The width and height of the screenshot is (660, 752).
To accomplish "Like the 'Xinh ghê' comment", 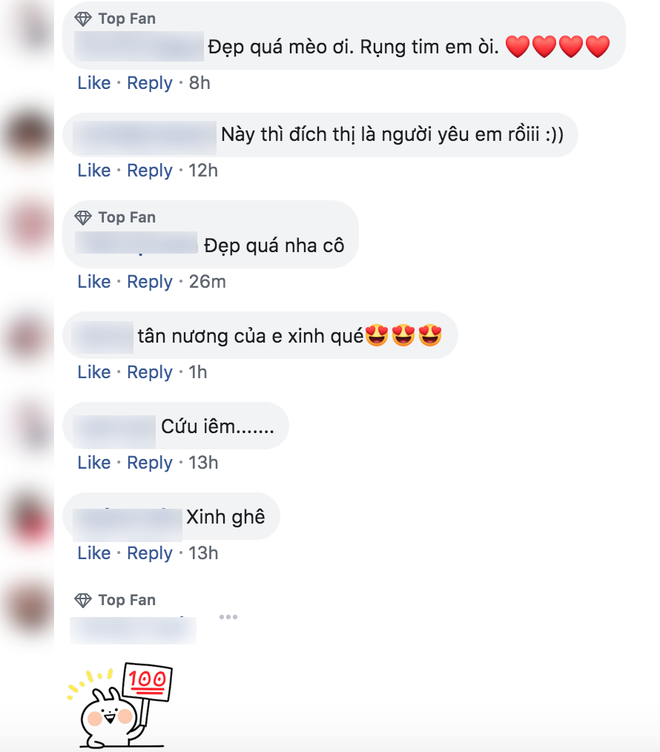I will coord(94,553).
